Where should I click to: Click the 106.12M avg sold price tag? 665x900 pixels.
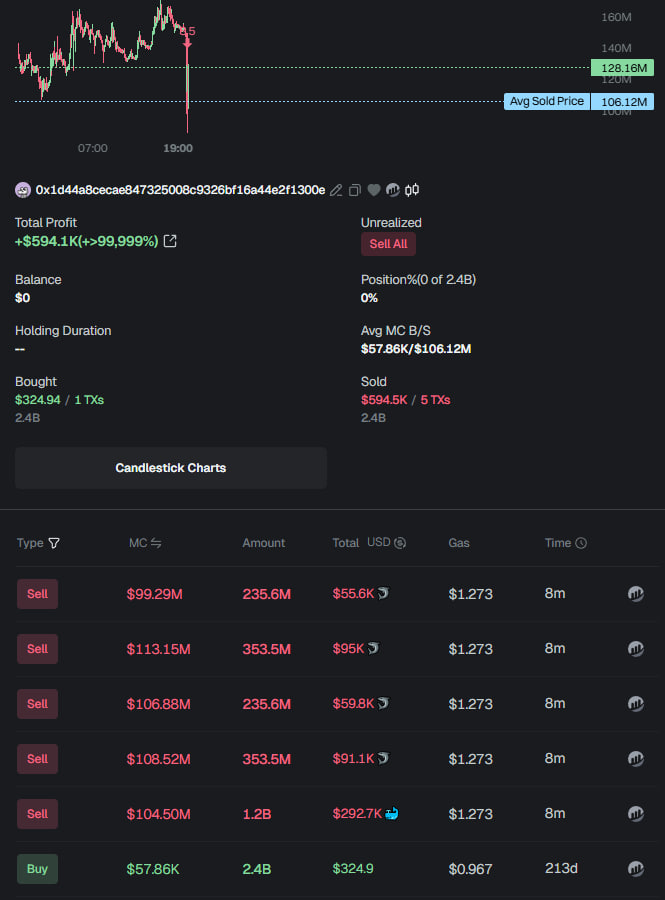coord(623,102)
